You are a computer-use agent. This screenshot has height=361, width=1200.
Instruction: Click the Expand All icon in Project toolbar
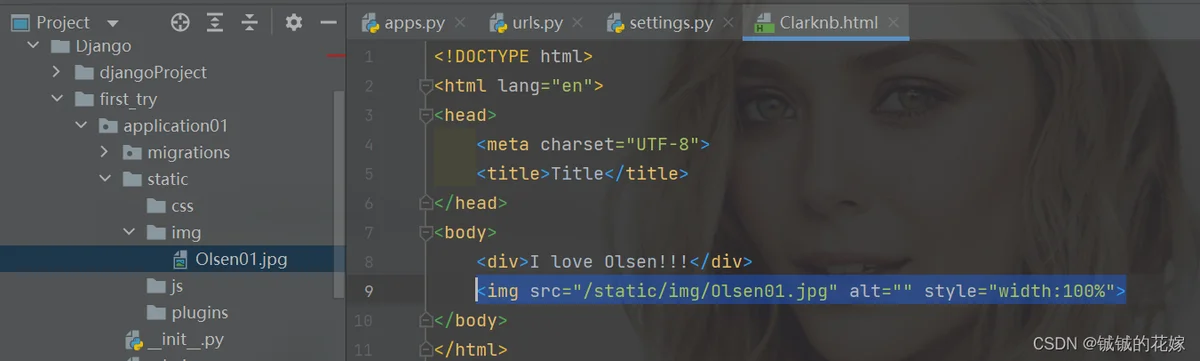click(x=215, y=22)
